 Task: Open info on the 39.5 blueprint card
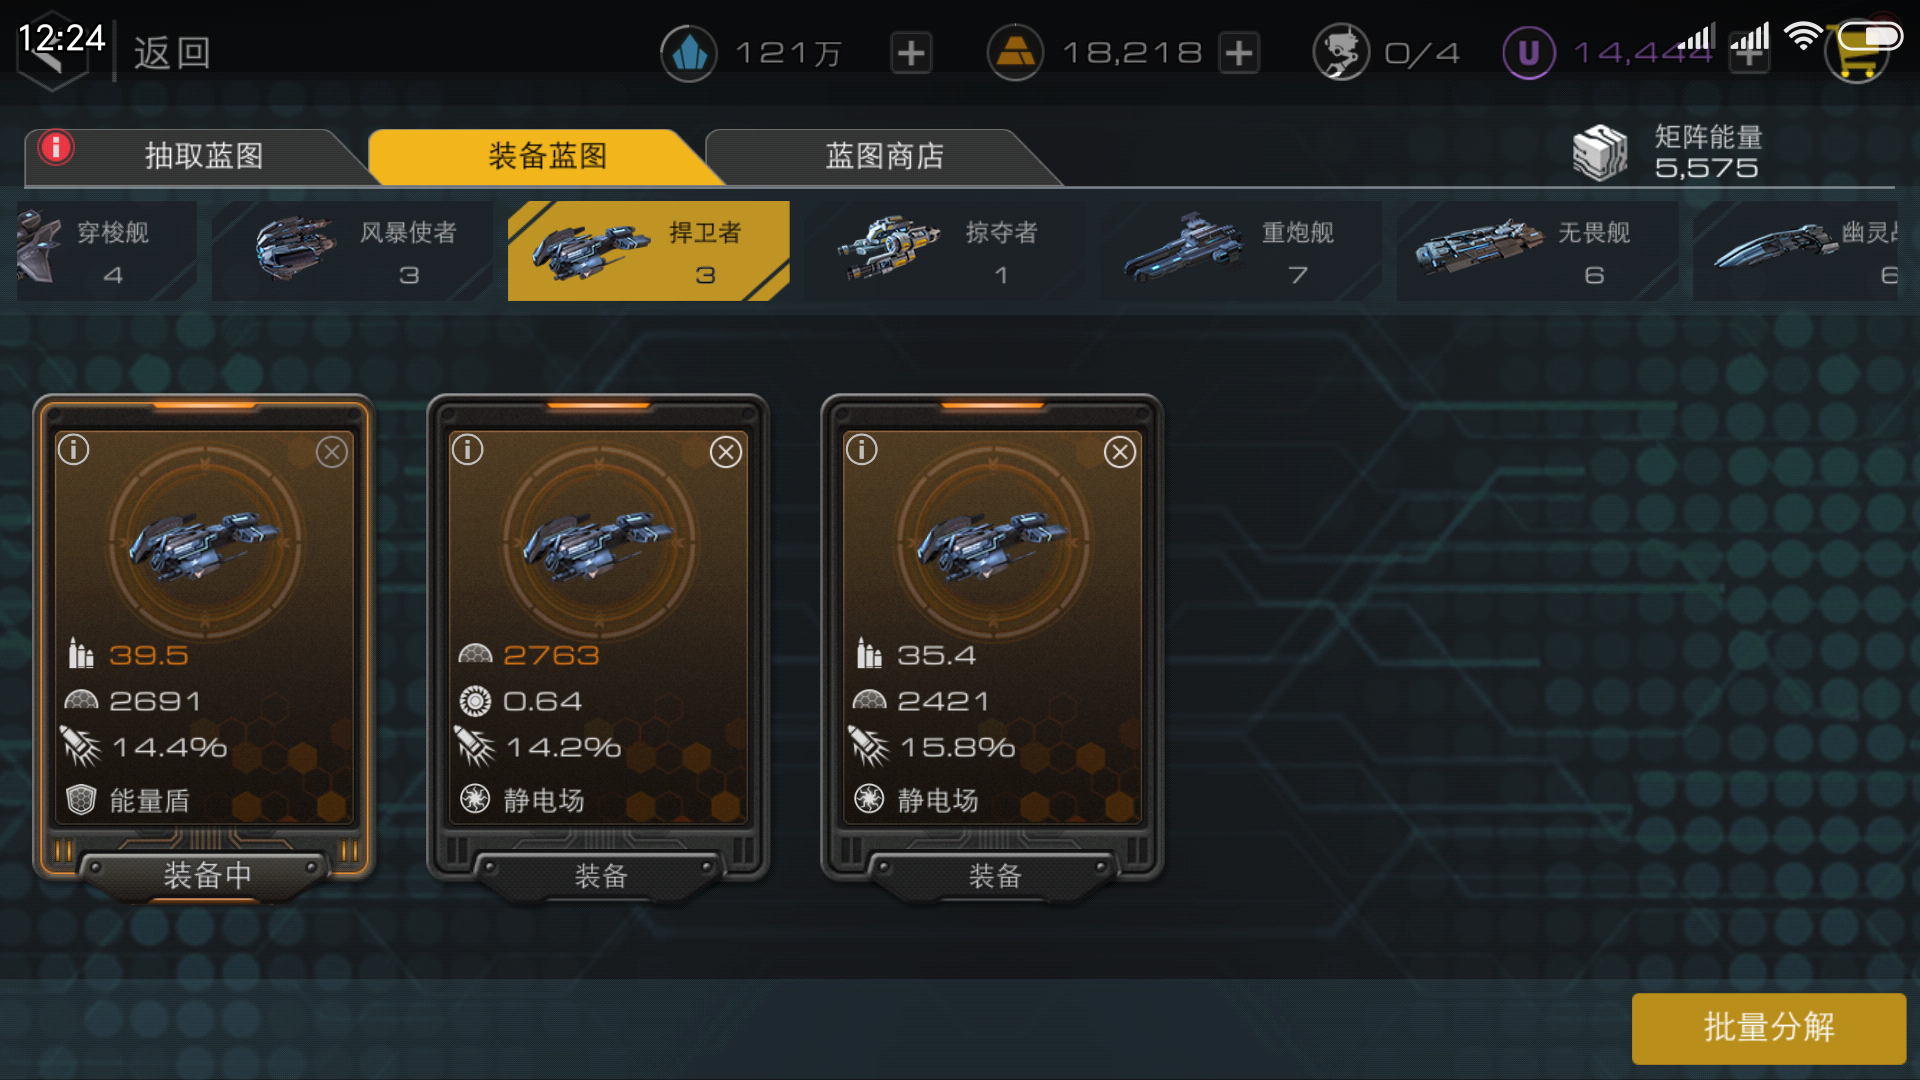pyautogui.click(x=73, y=450)
